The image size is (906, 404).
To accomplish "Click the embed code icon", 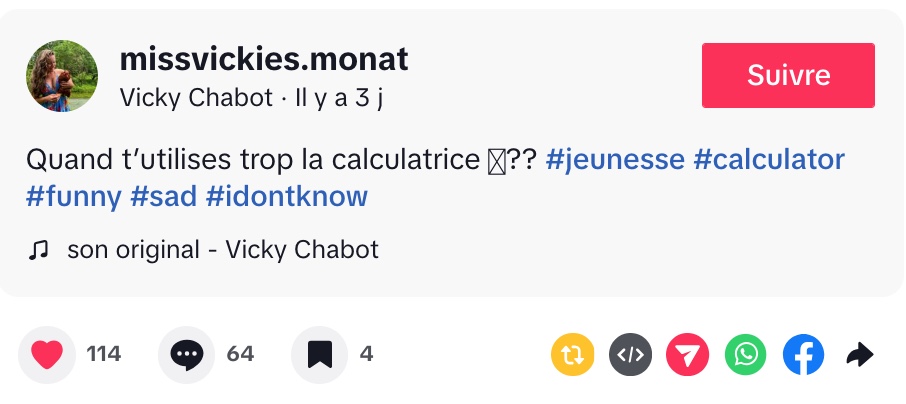I will coord(631,354).
